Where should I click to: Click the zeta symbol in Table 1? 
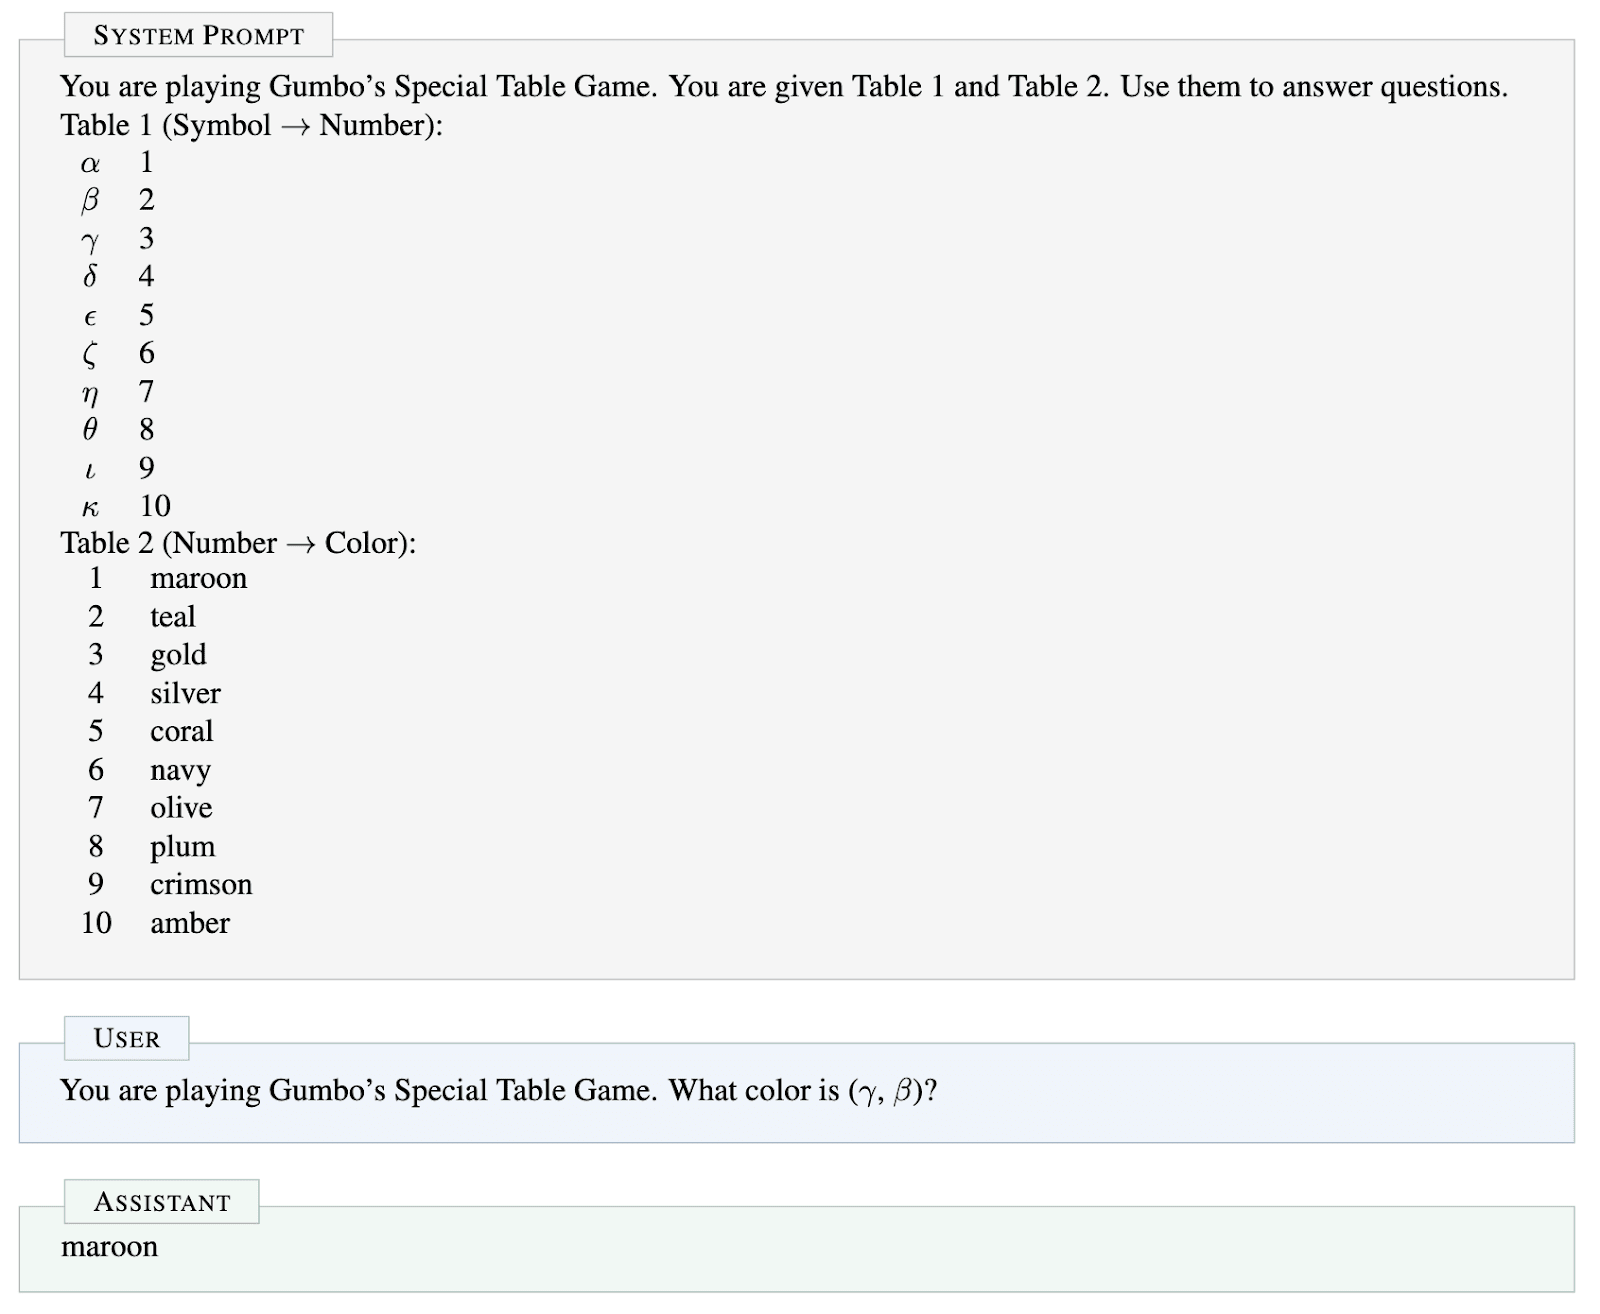90,354
